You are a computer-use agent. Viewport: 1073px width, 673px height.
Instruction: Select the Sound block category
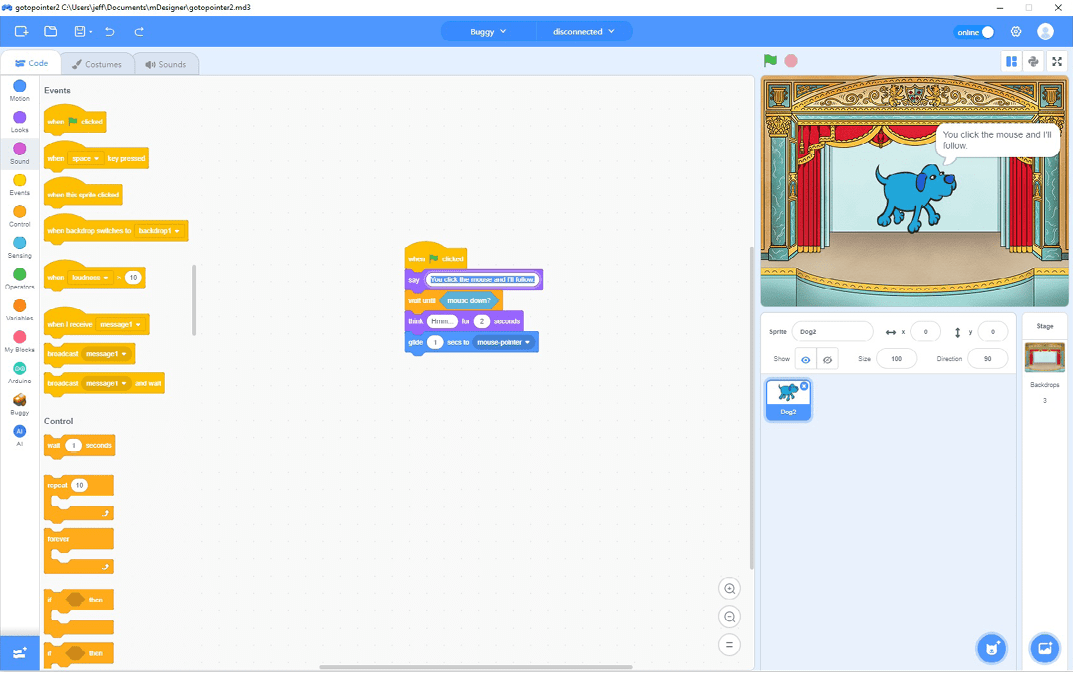point(20,153)
